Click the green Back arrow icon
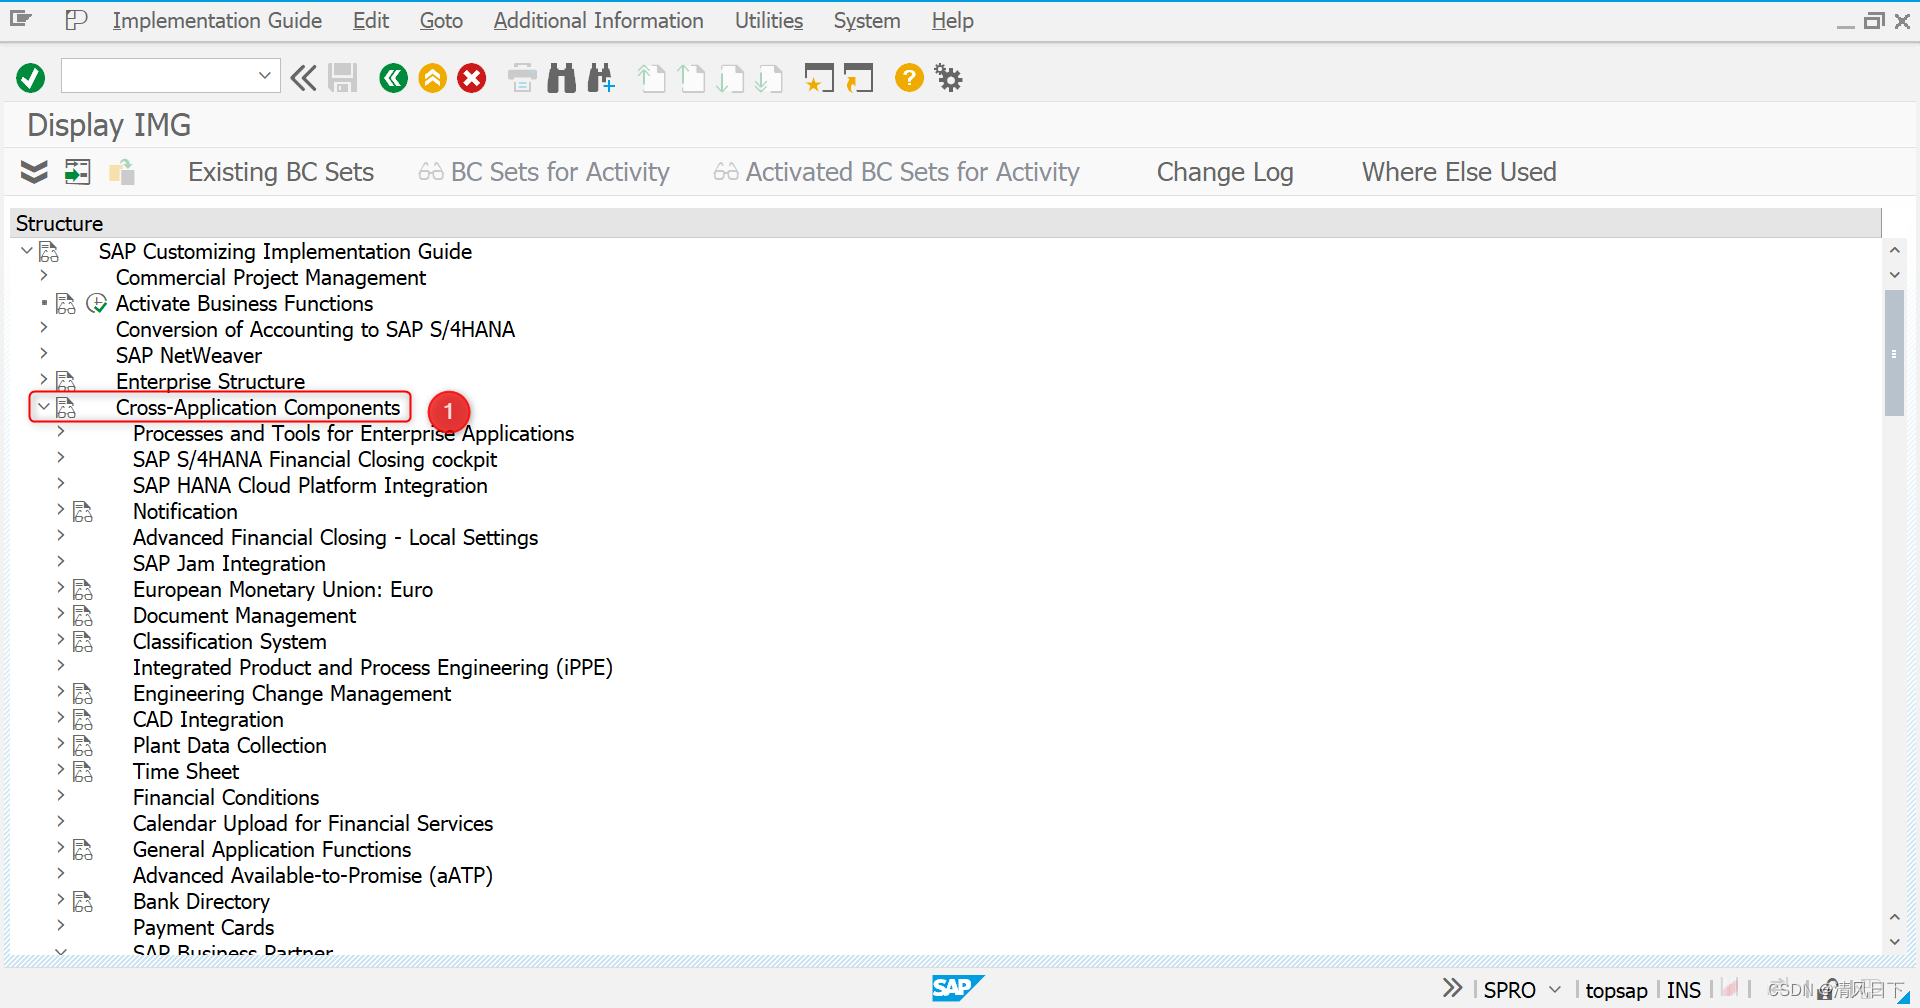The image size is (1920, 1008). point(394,78)
